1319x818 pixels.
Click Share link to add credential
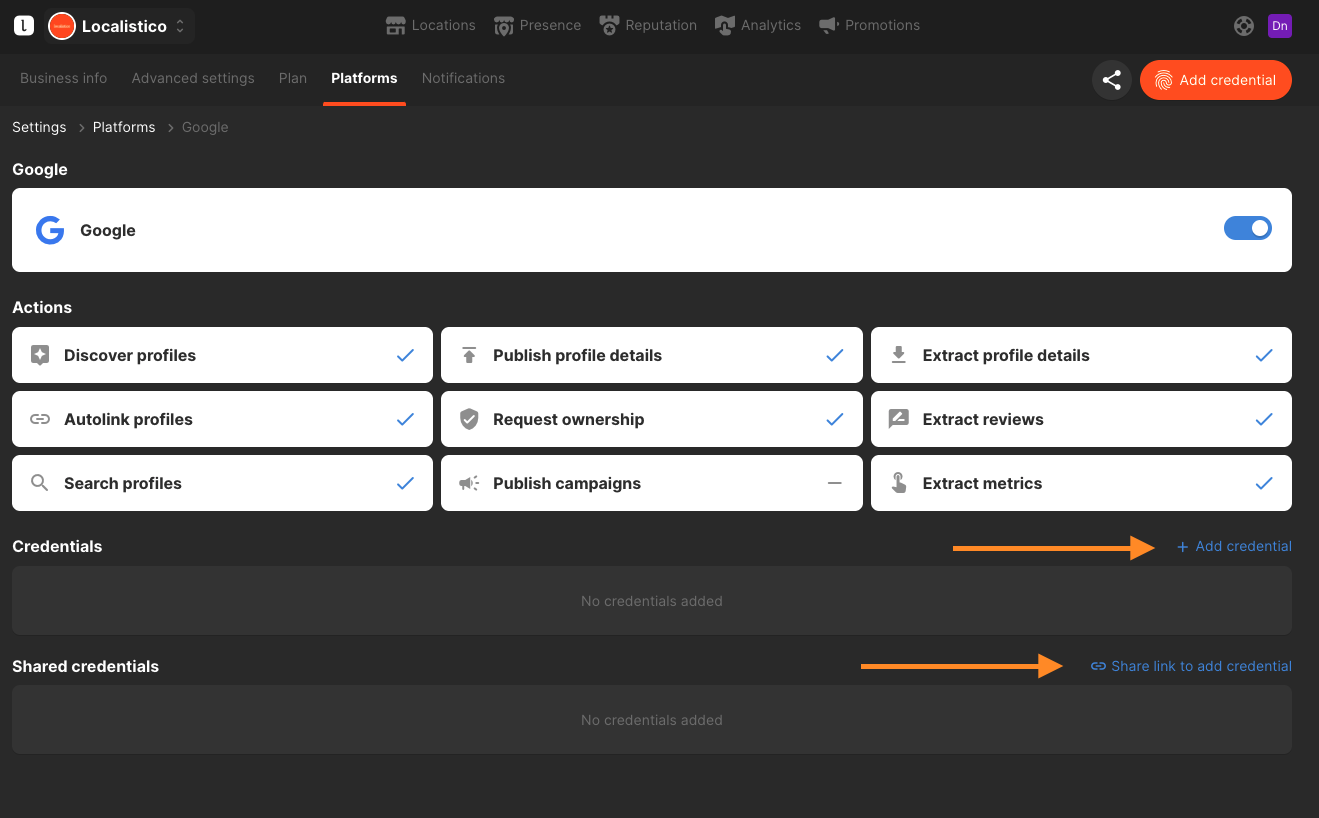1191,666
